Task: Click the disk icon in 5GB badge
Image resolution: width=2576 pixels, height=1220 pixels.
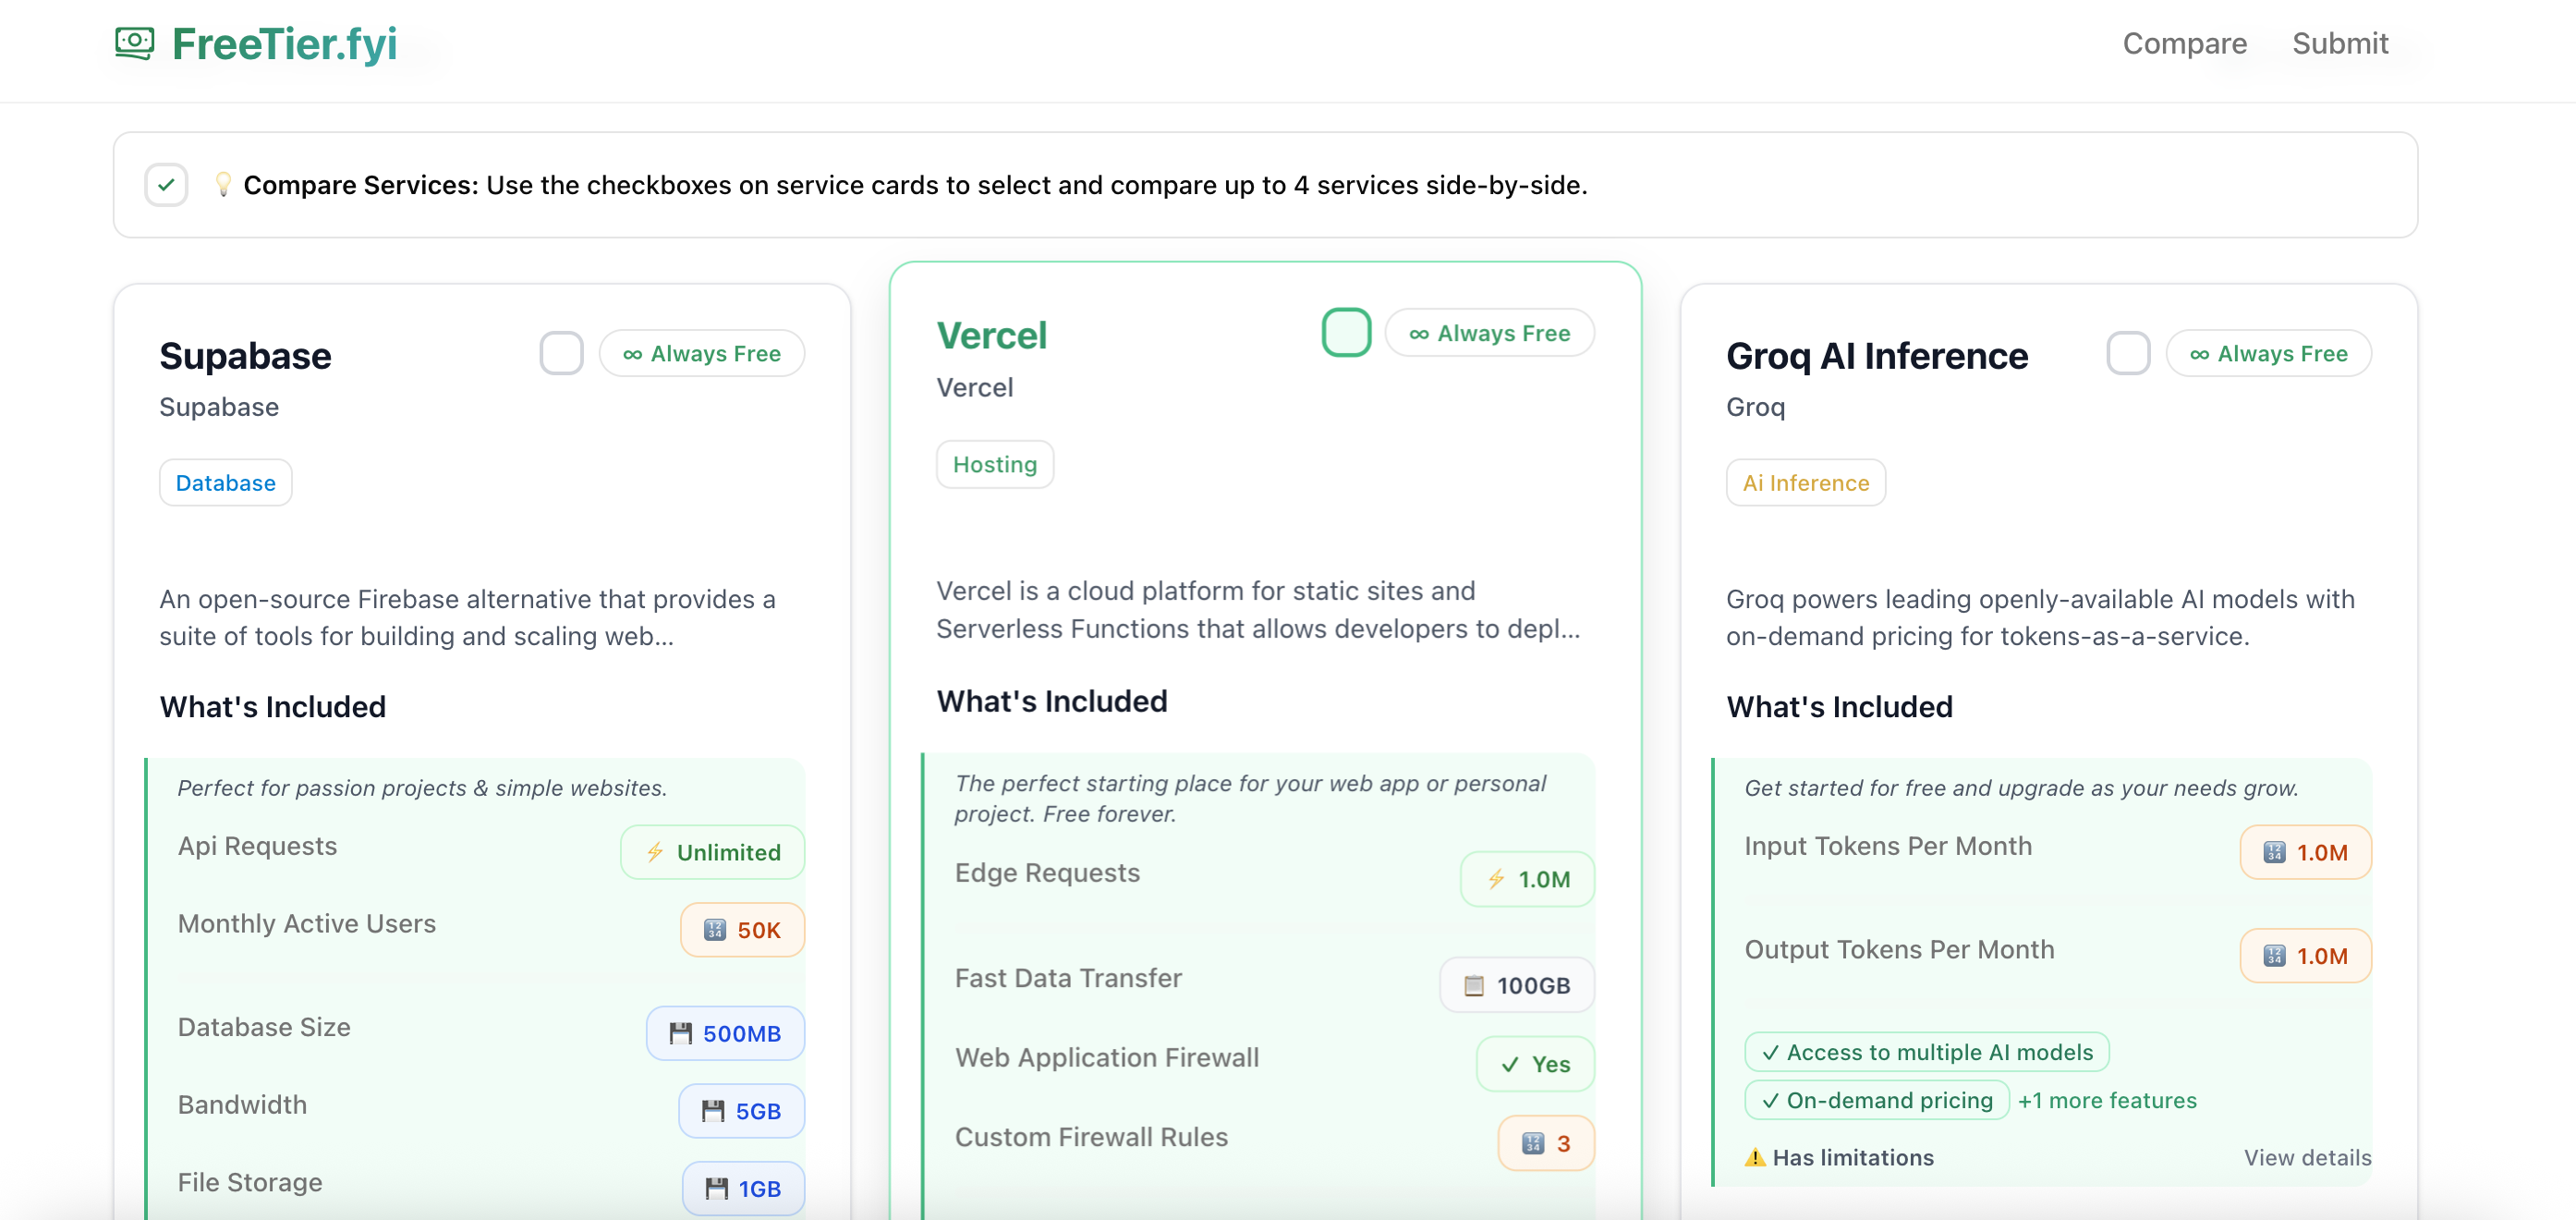Action: [712, 1111]
